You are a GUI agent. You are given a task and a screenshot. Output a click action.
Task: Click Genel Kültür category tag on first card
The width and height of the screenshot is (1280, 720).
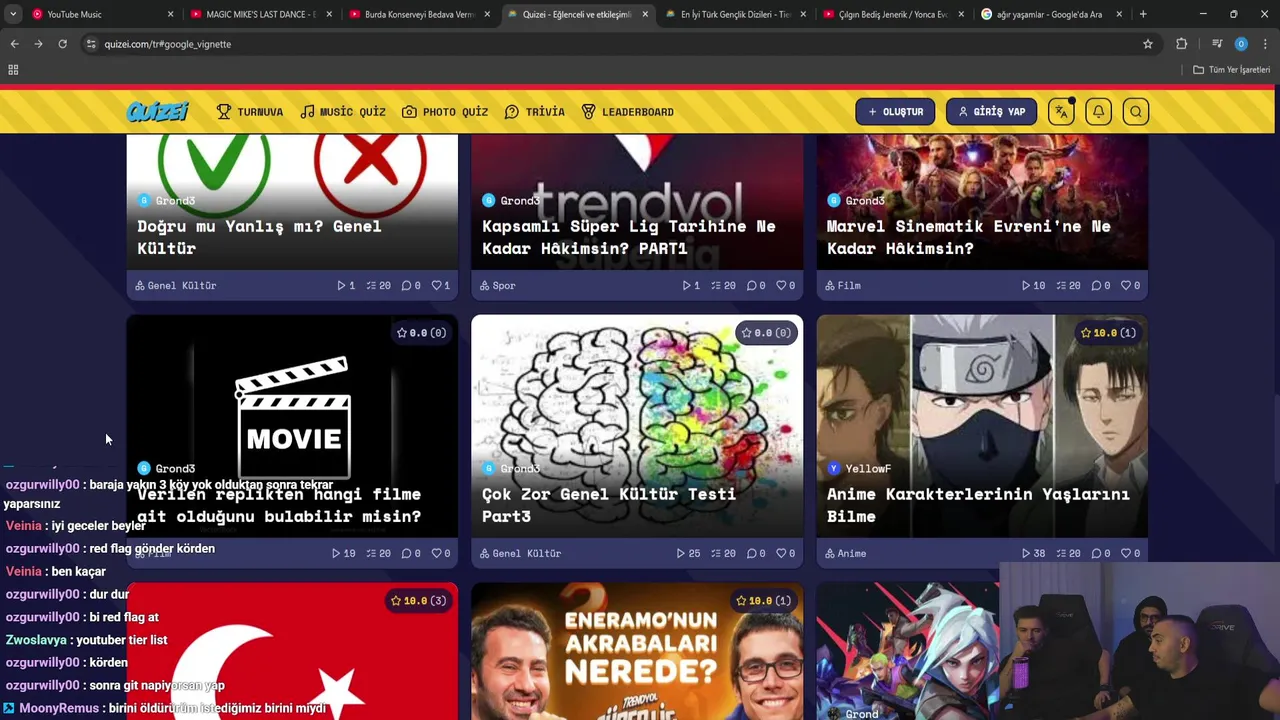176,286
